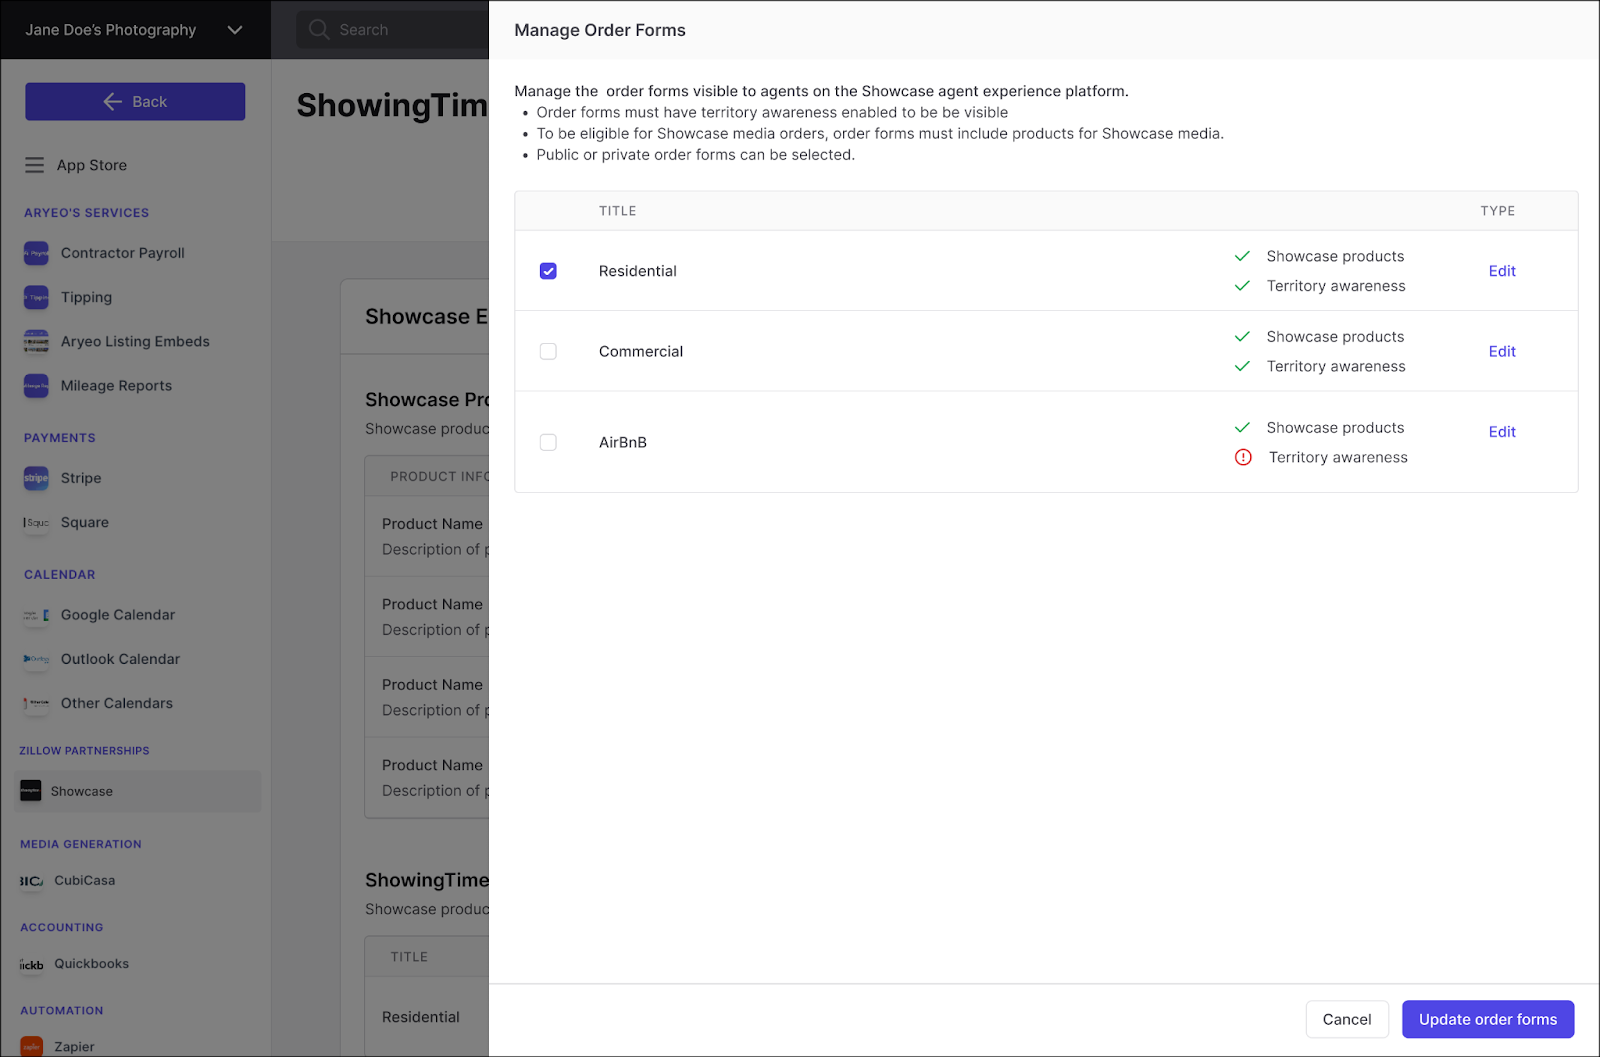The image size is (1600, 1057).
Task: Click the Tipping app icon
Action: [36, 297]
